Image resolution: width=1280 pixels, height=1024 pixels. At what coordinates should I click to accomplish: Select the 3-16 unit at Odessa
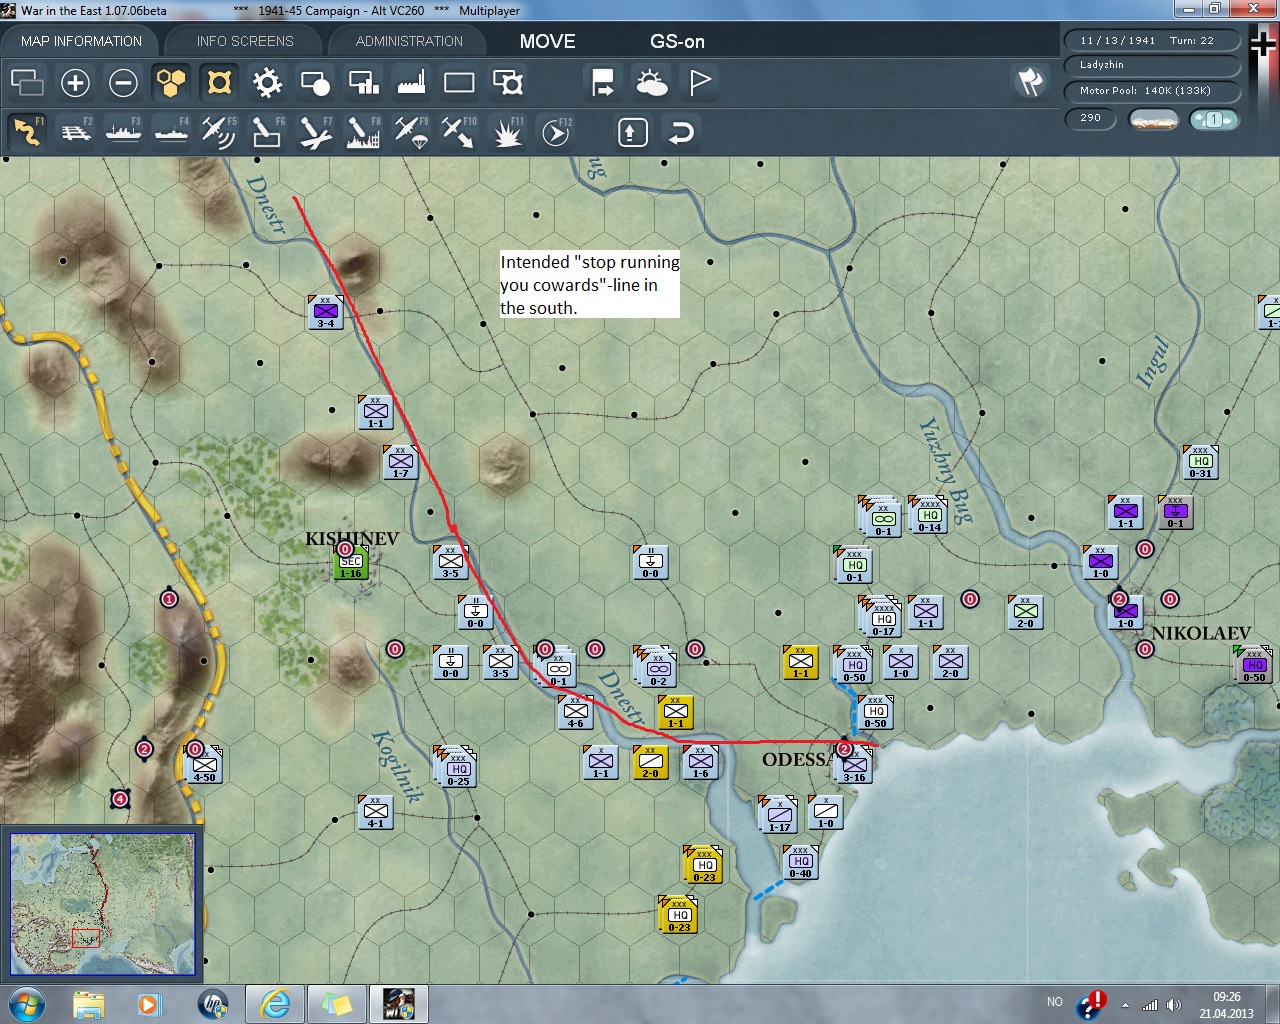[x=854, y=766]
